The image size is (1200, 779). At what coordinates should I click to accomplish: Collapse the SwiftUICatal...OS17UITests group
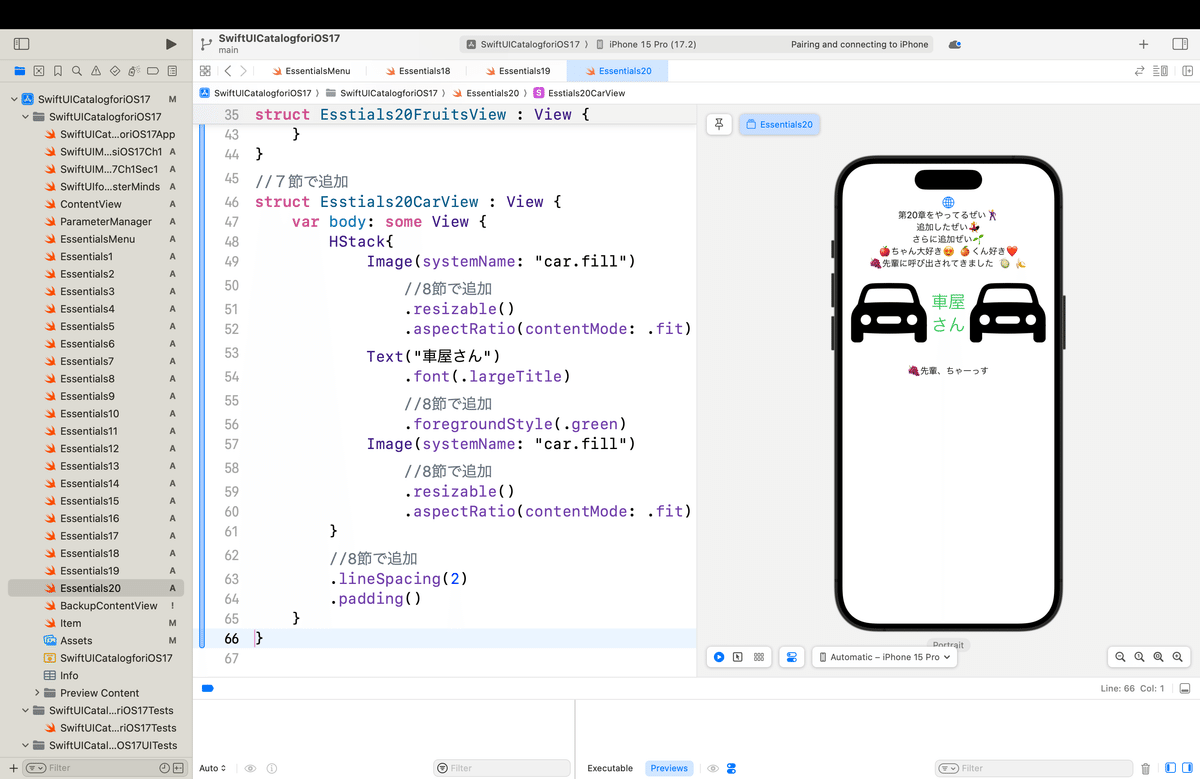point(25,745)
